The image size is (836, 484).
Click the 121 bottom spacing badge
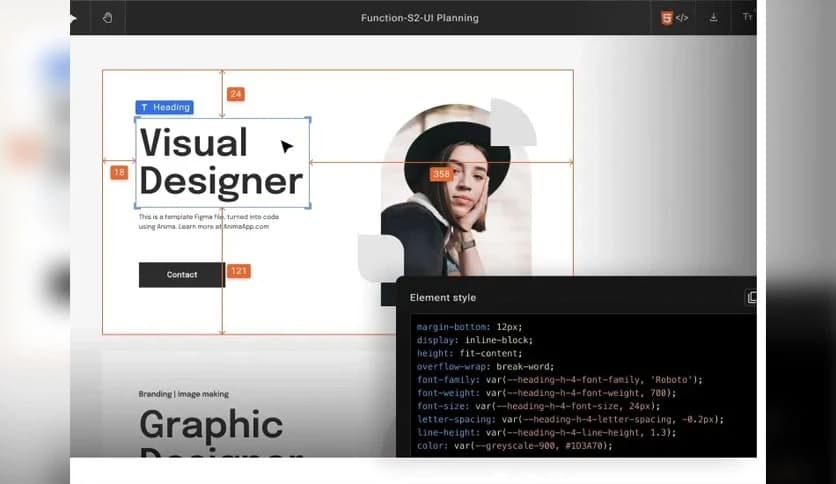point(239,271)
